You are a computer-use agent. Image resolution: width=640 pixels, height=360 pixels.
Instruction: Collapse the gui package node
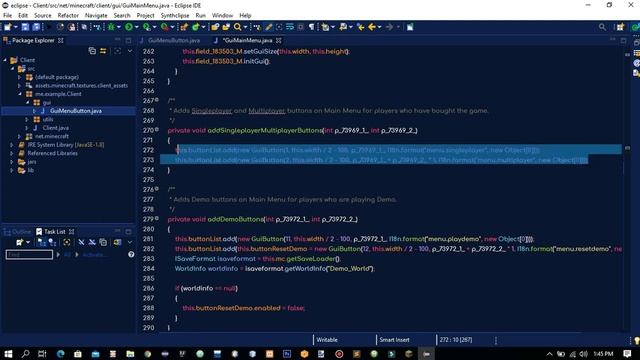[27, 102]
